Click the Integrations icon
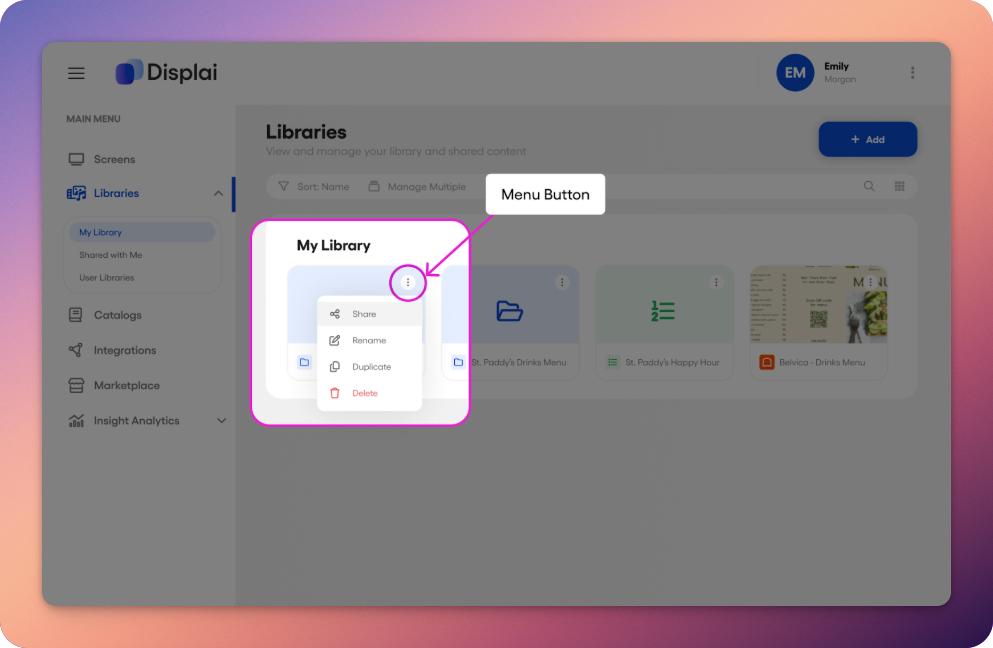The height and width of the screenshot is (648, 993). tap(75, 350)
